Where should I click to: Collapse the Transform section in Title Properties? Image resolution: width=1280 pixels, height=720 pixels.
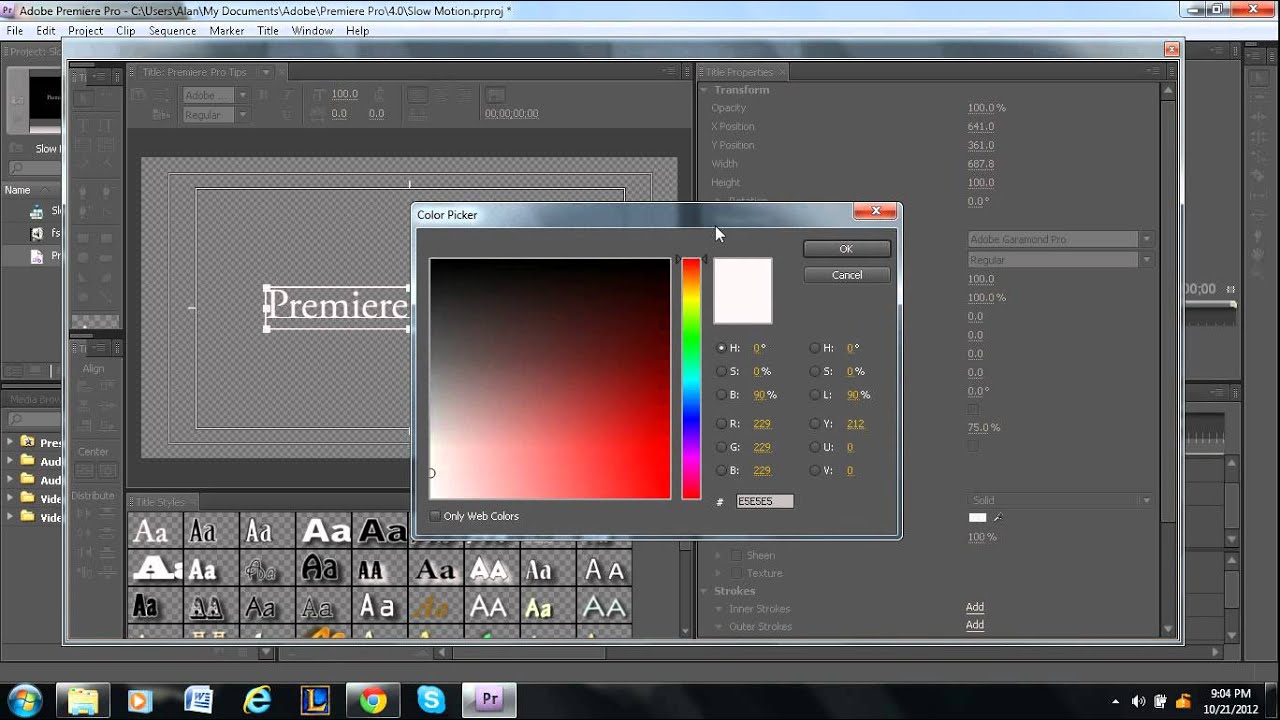[x=704, y=90]
